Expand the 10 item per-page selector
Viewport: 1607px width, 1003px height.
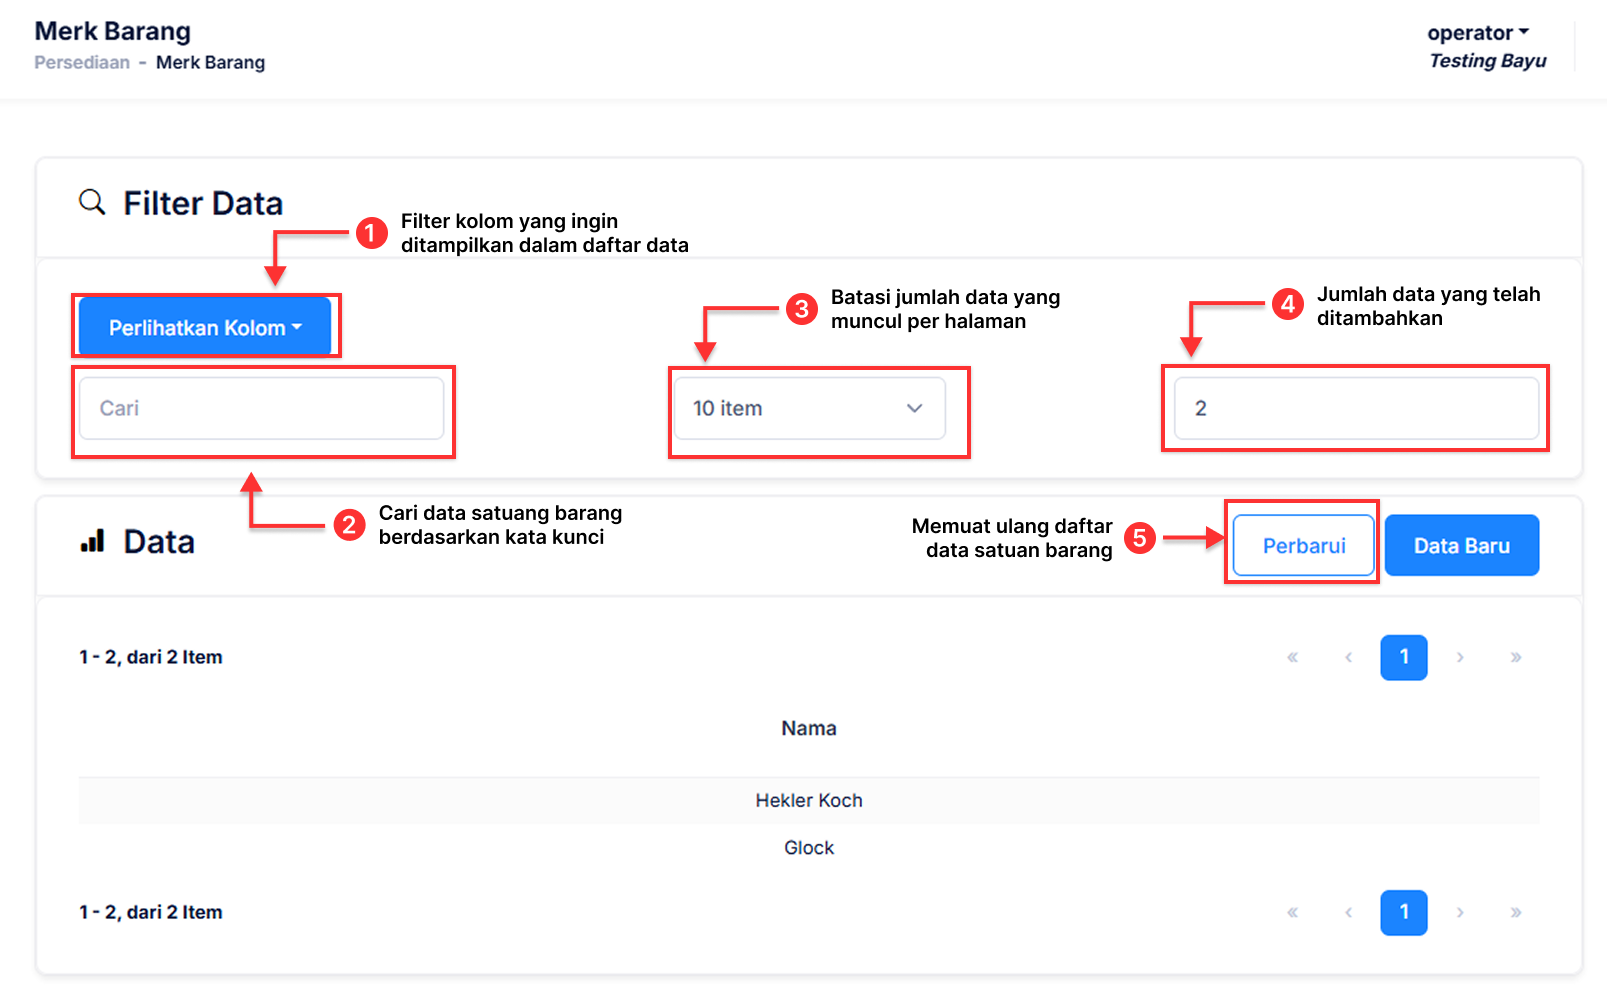click(809, 408)
